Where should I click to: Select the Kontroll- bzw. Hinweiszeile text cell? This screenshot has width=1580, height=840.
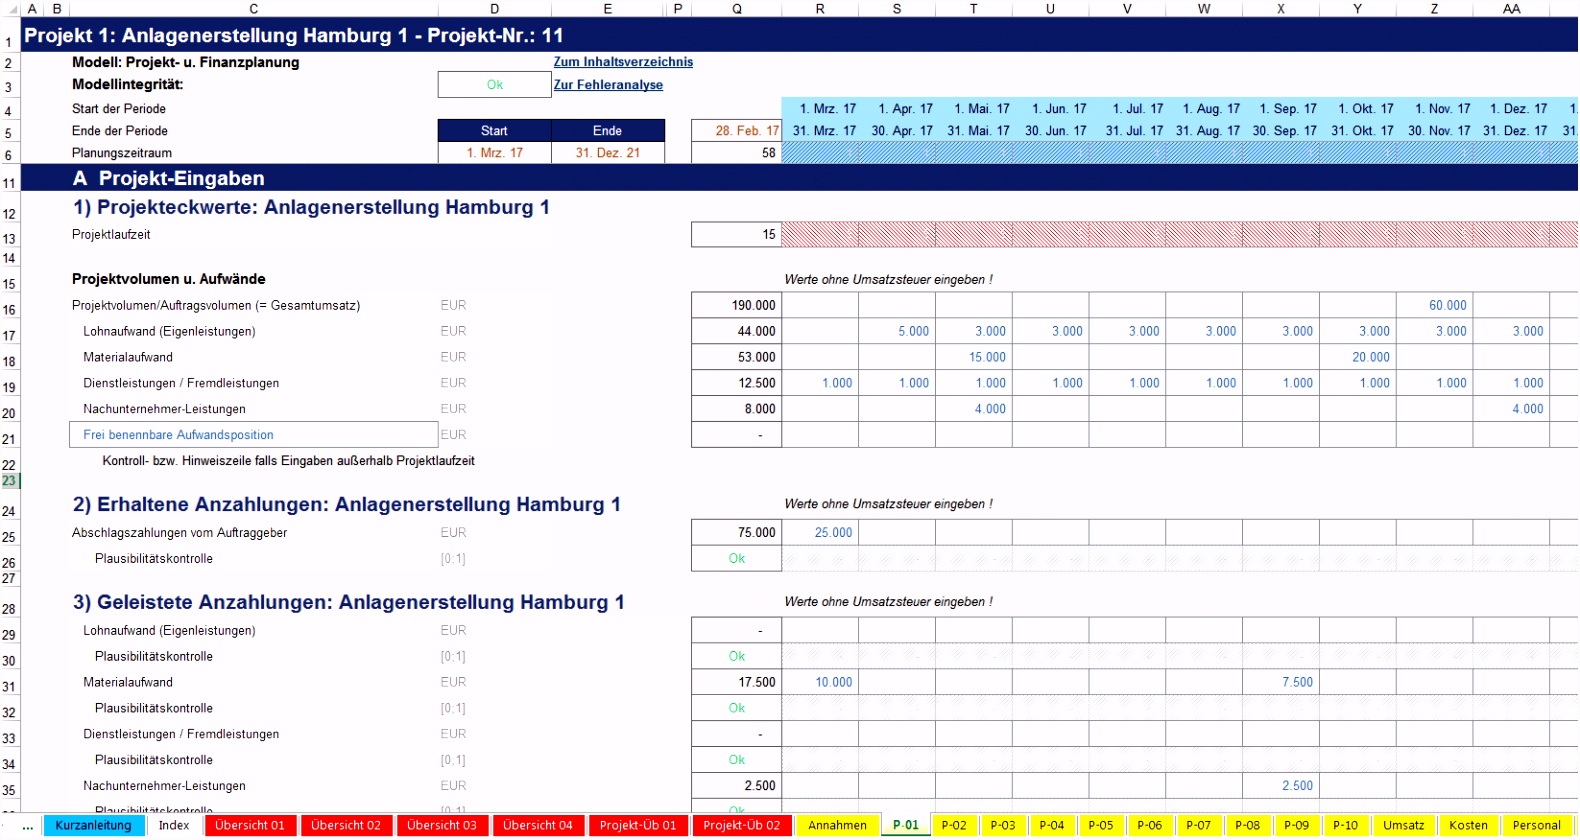[x=288, y=461]
